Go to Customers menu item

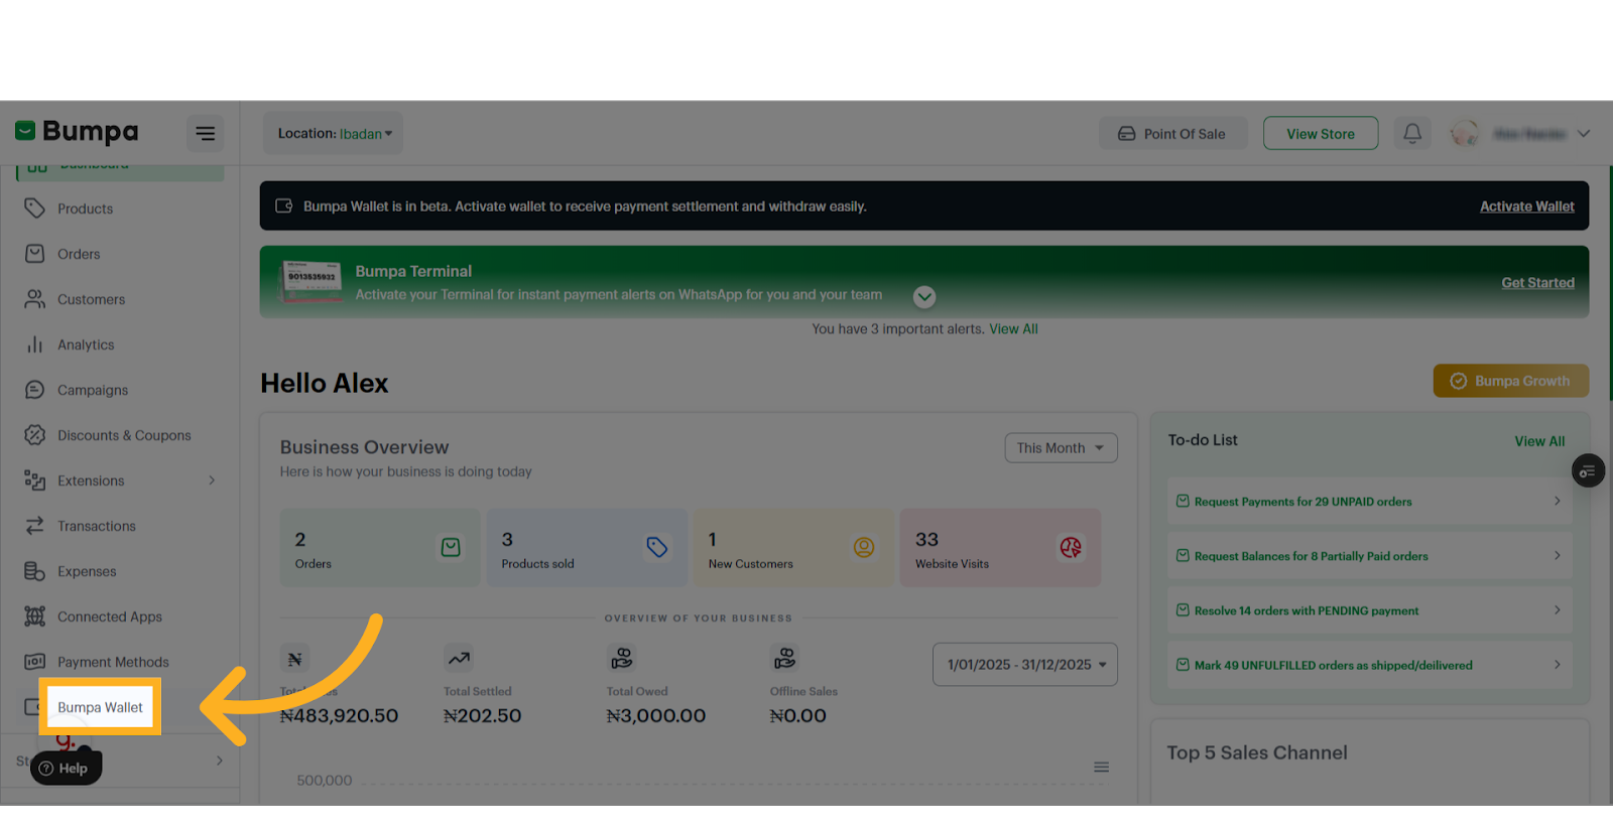point(91,299)
